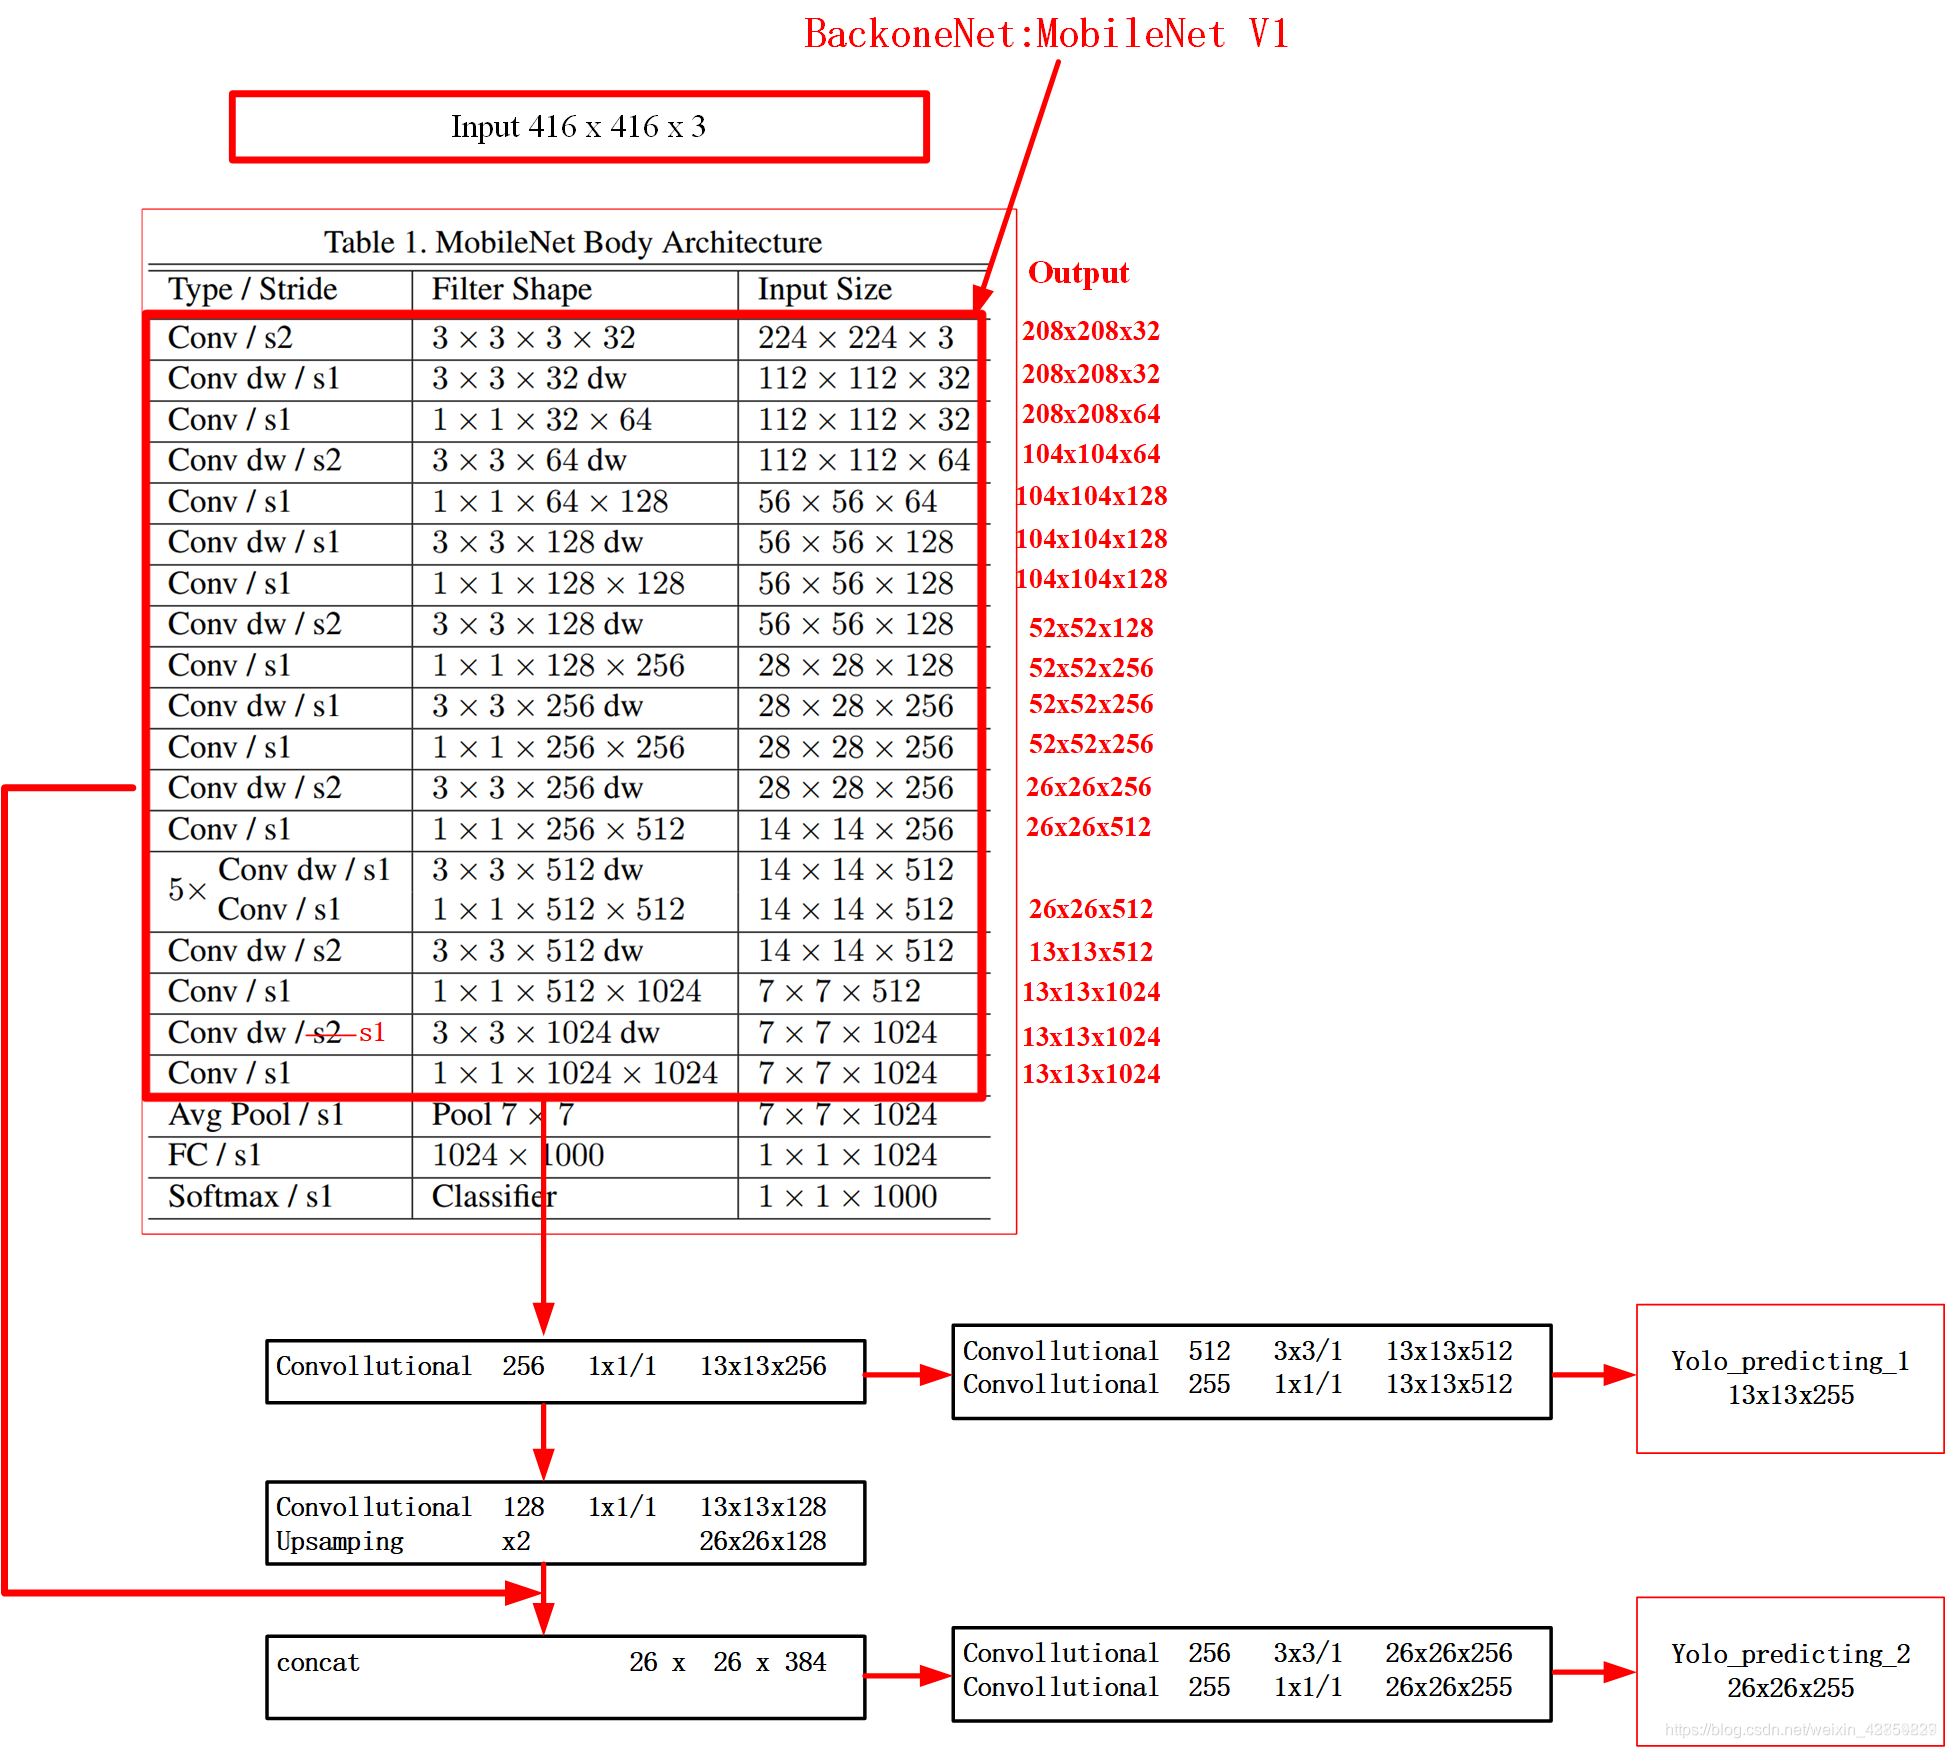Click the '1 × 1 × 1000' input size cell
The image size is (1946, 1748).
pos(847,1196)
